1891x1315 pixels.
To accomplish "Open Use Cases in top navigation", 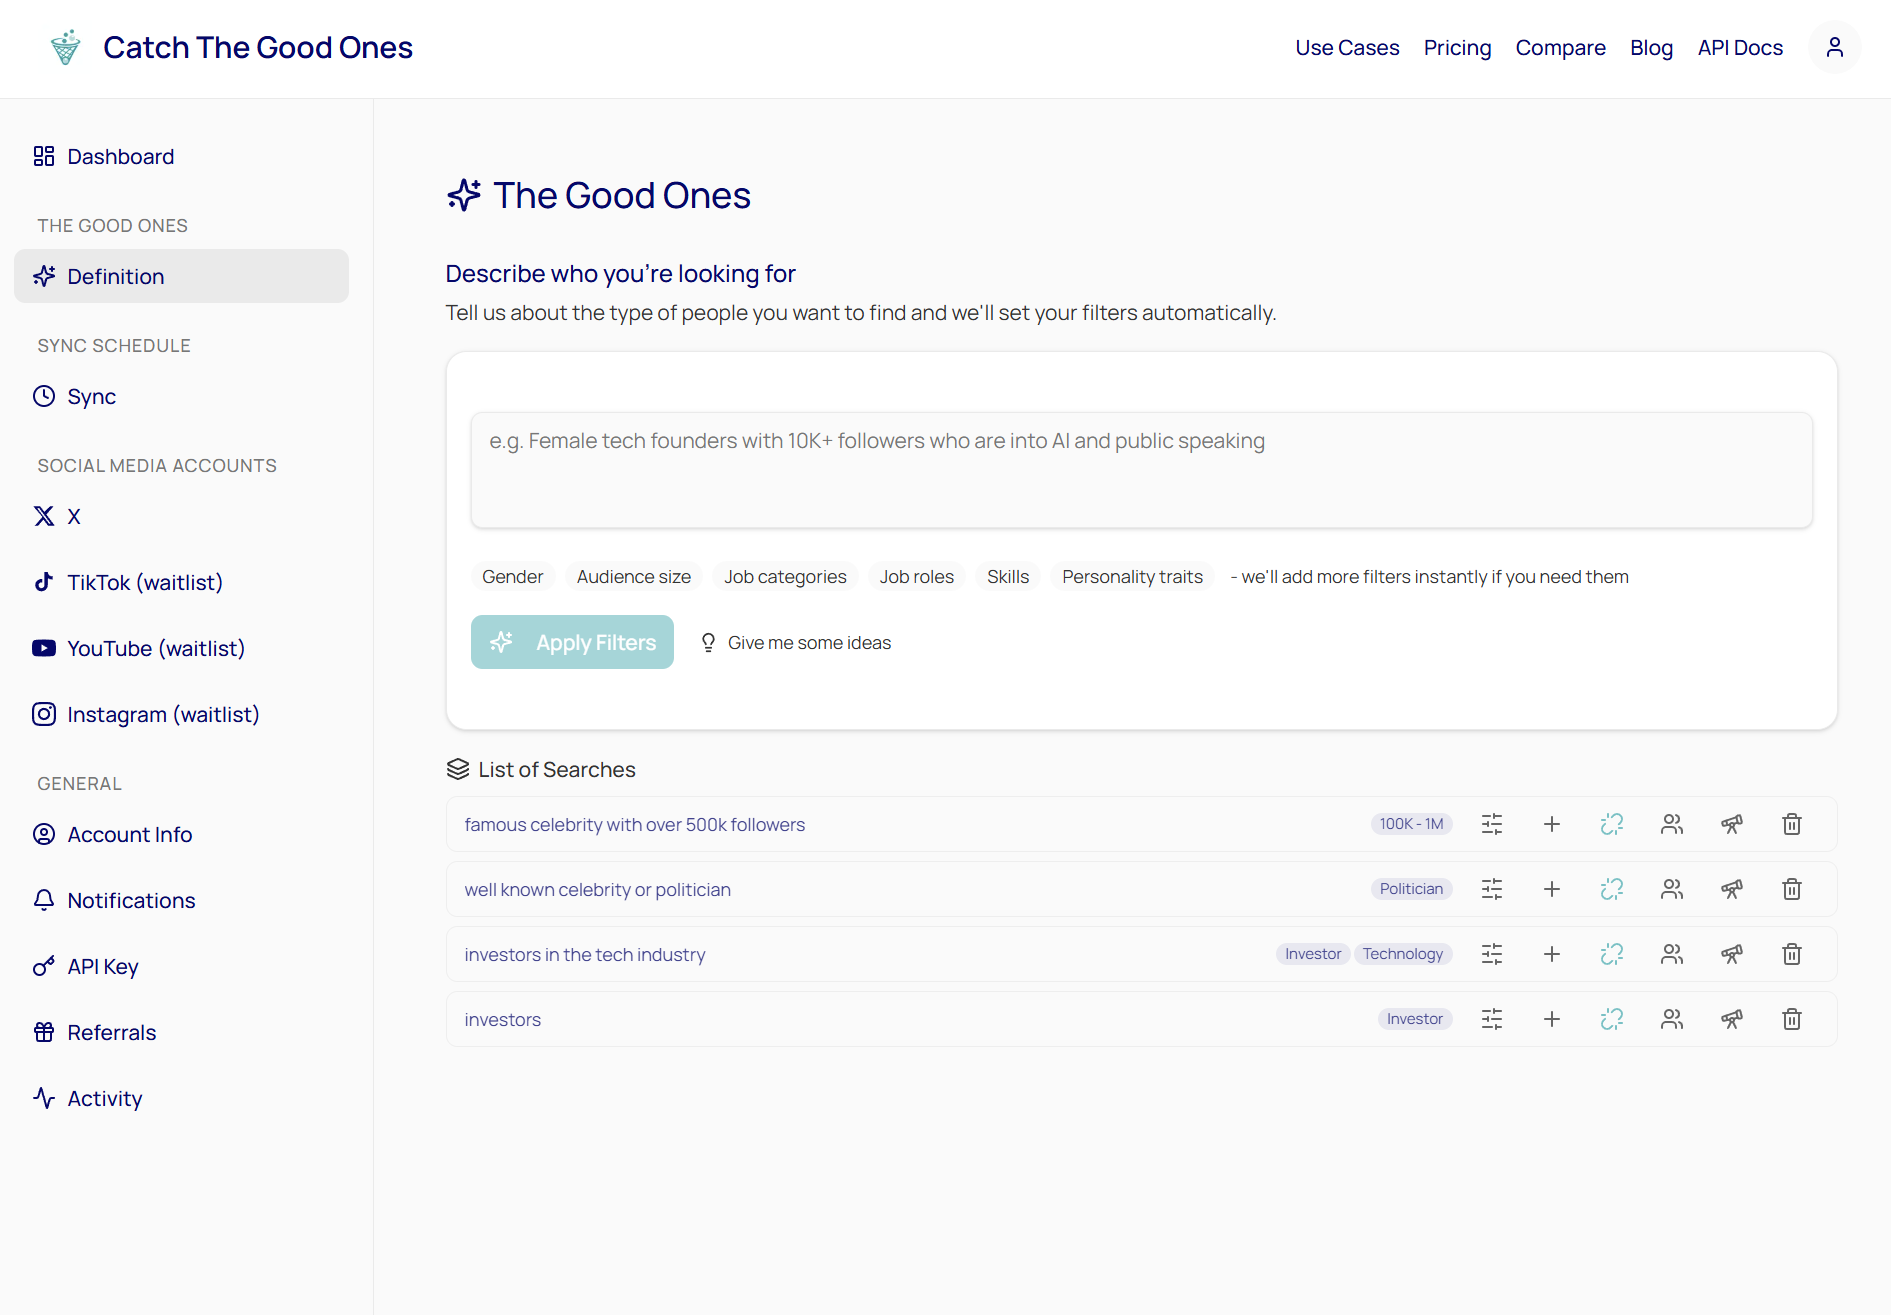I will pos(1347,48).
